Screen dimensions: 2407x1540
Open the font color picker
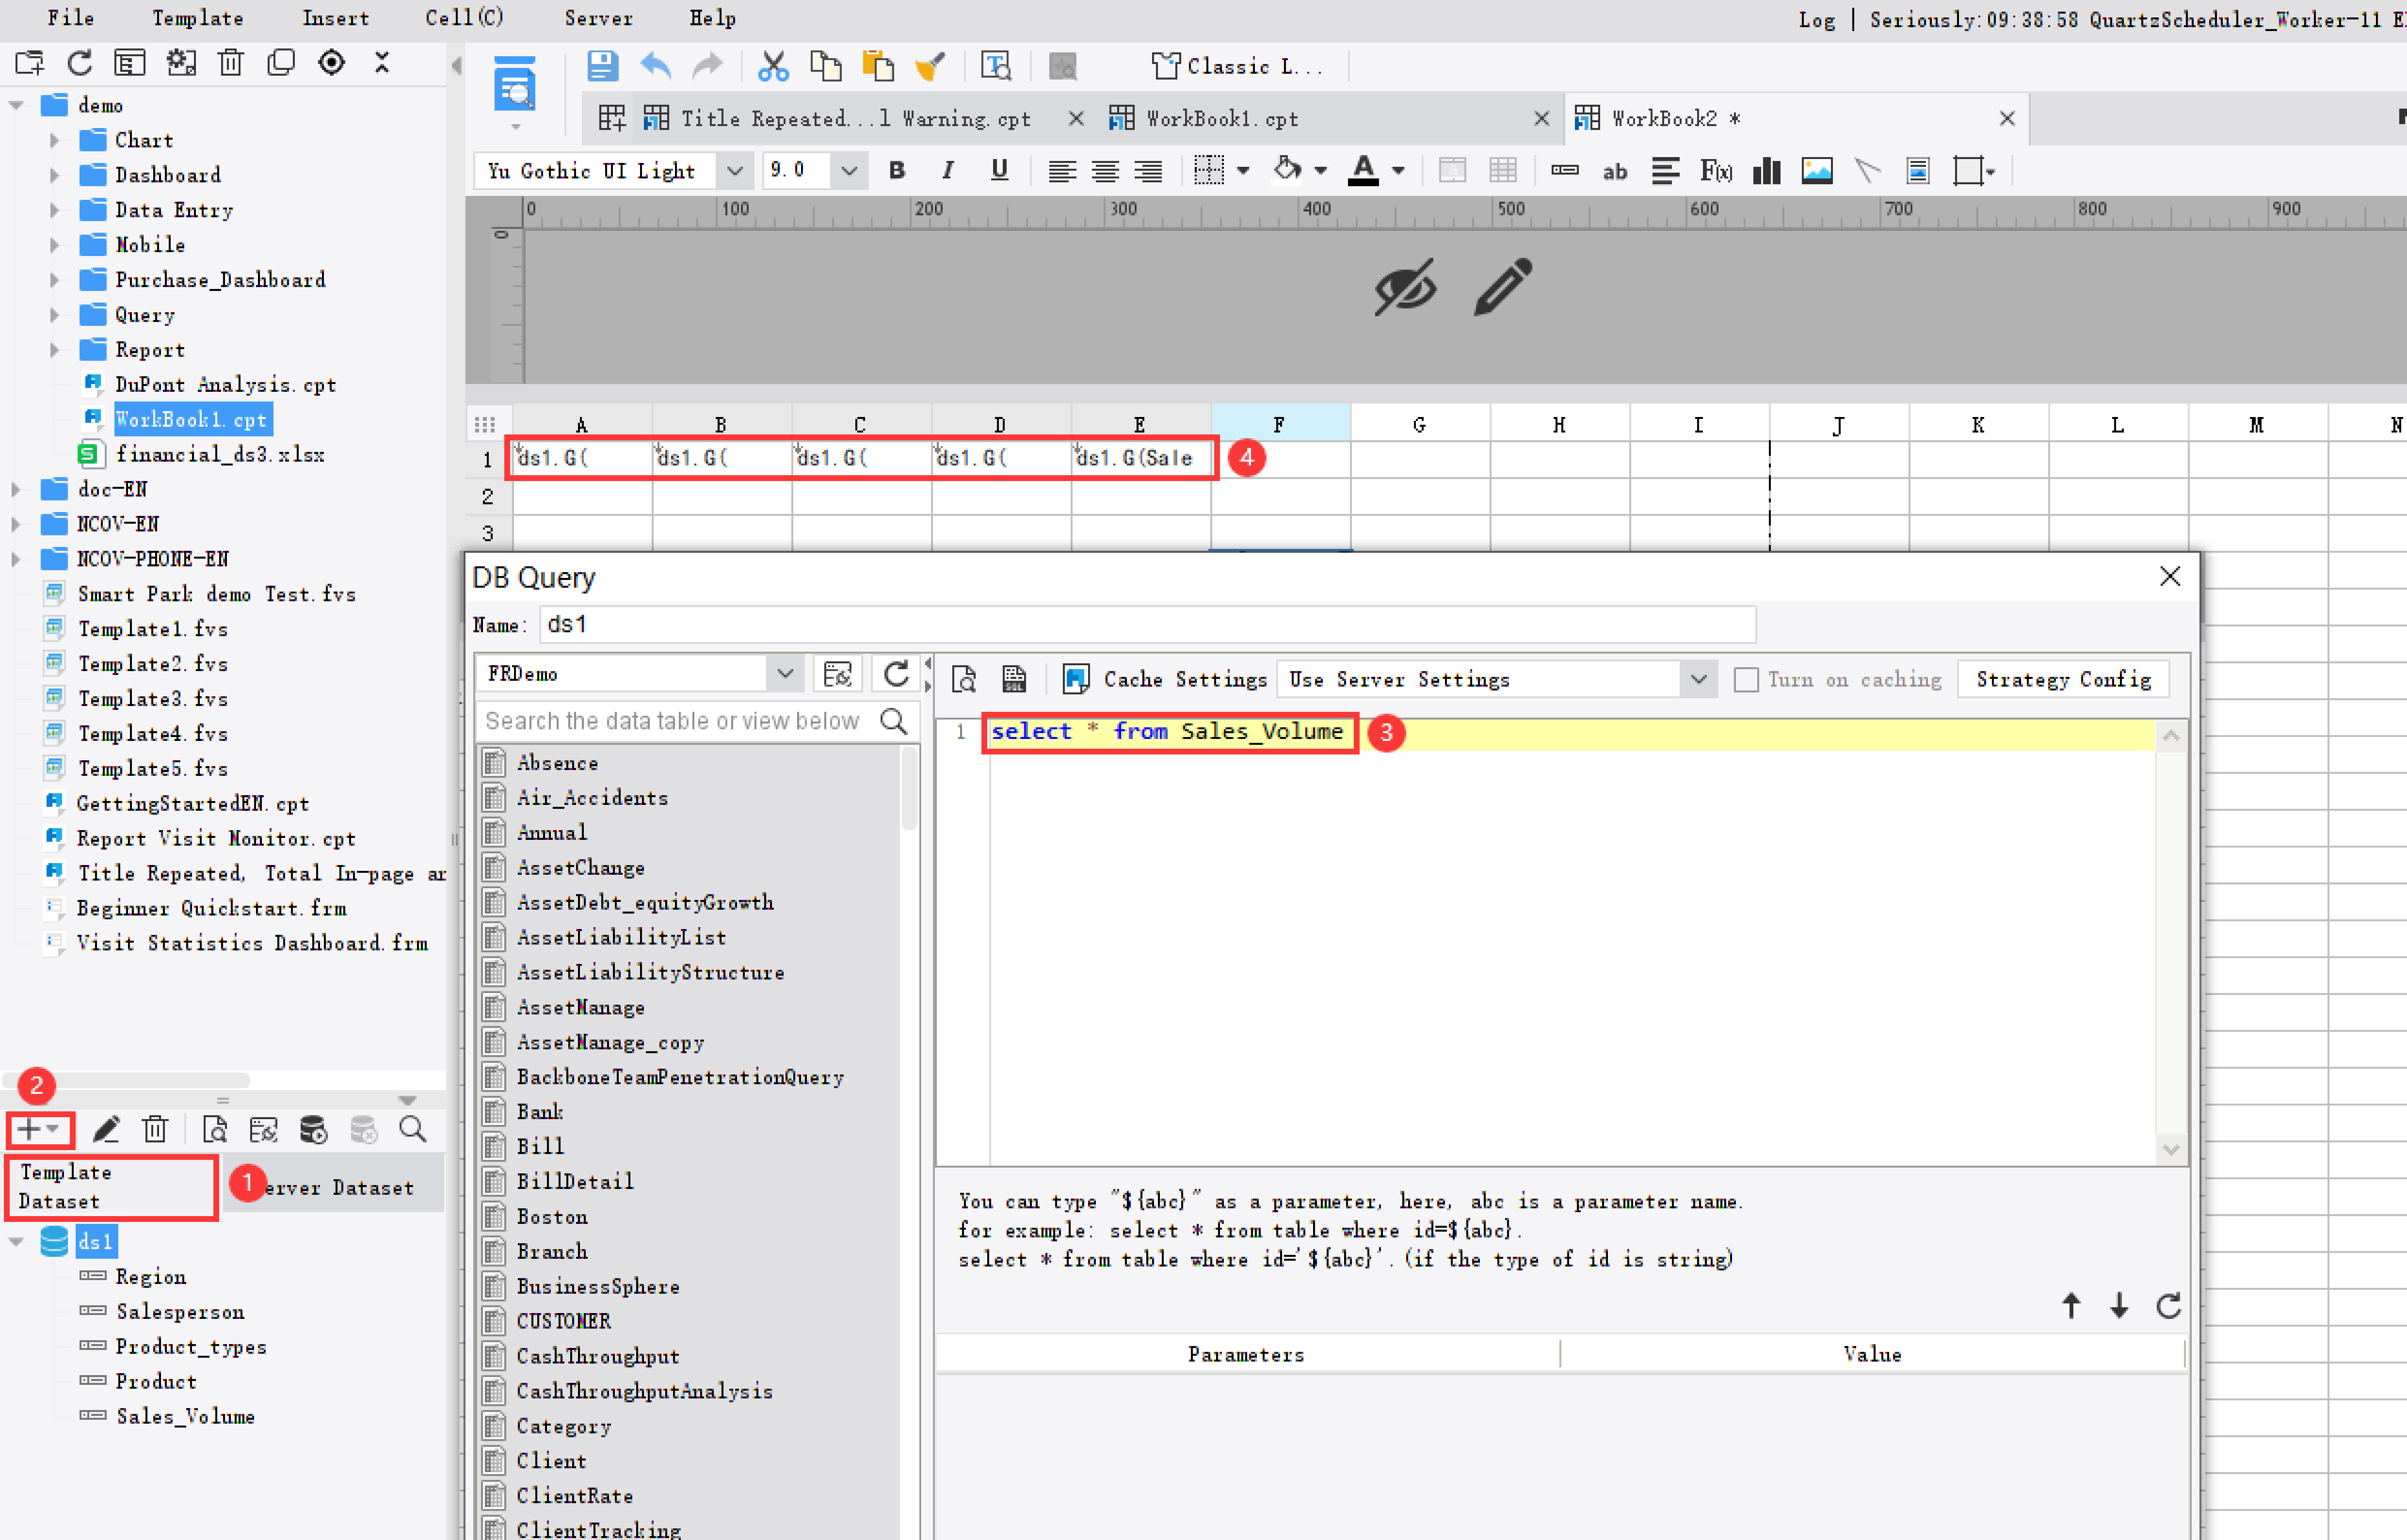click(1398, 171)
